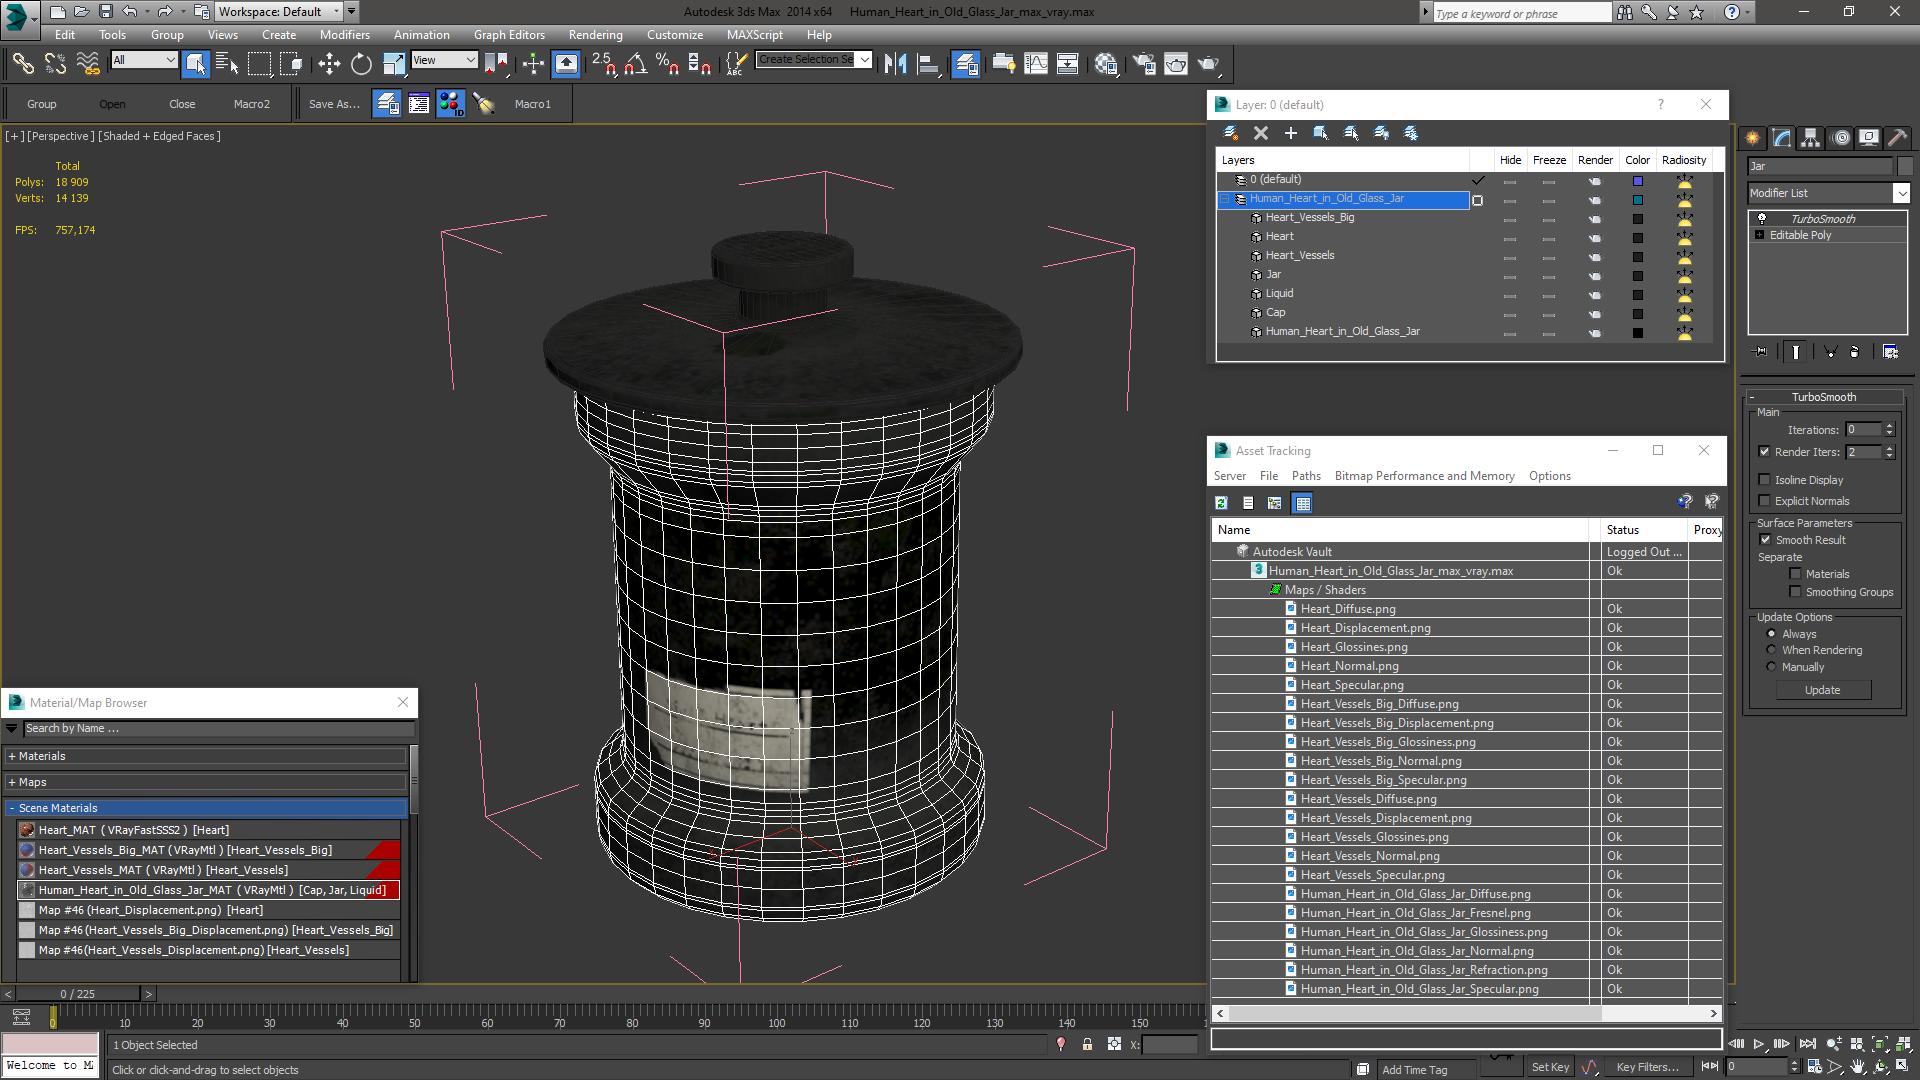Delete highlighted layers via X icon
The height and width of the screenshot is (1080, 1920).
click(1261, 133)
